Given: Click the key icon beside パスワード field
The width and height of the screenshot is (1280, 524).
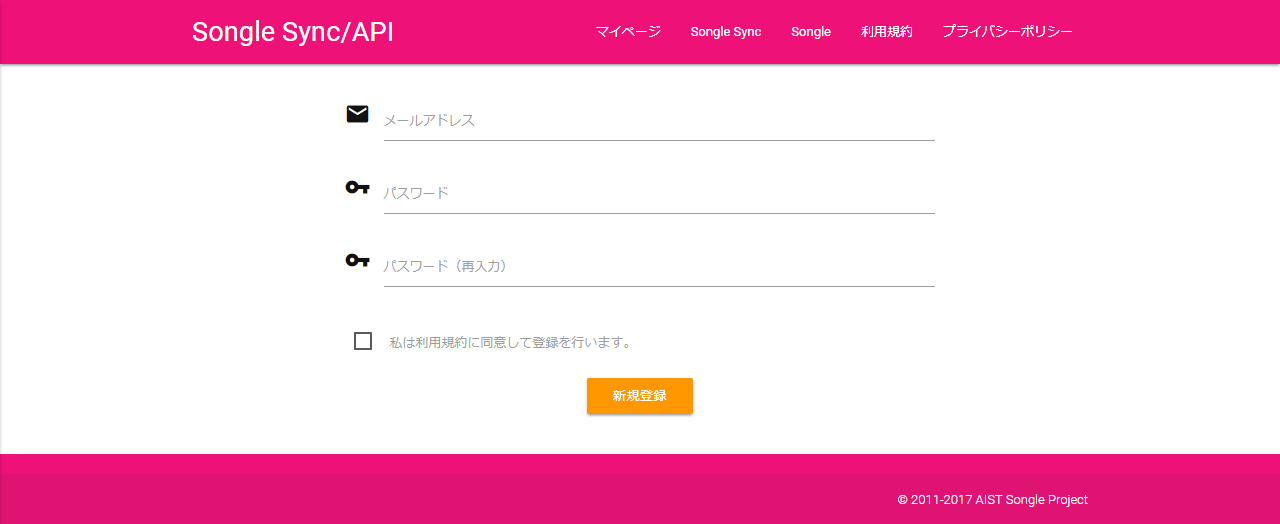Looking at the screenshot, I should click(357, 187).
